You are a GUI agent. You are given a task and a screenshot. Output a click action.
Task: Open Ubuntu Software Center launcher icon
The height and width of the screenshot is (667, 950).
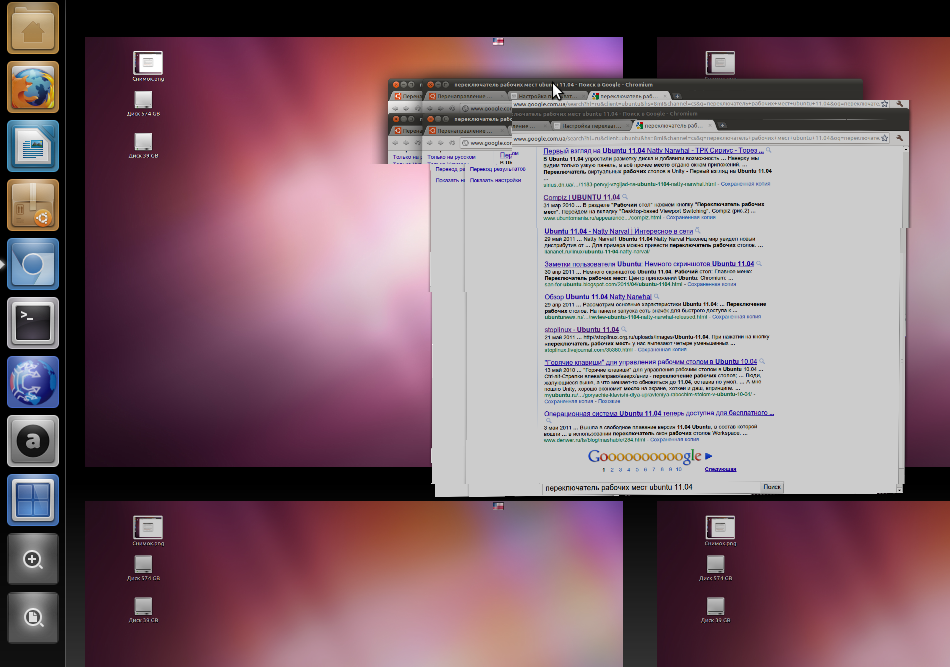(34, 205)
